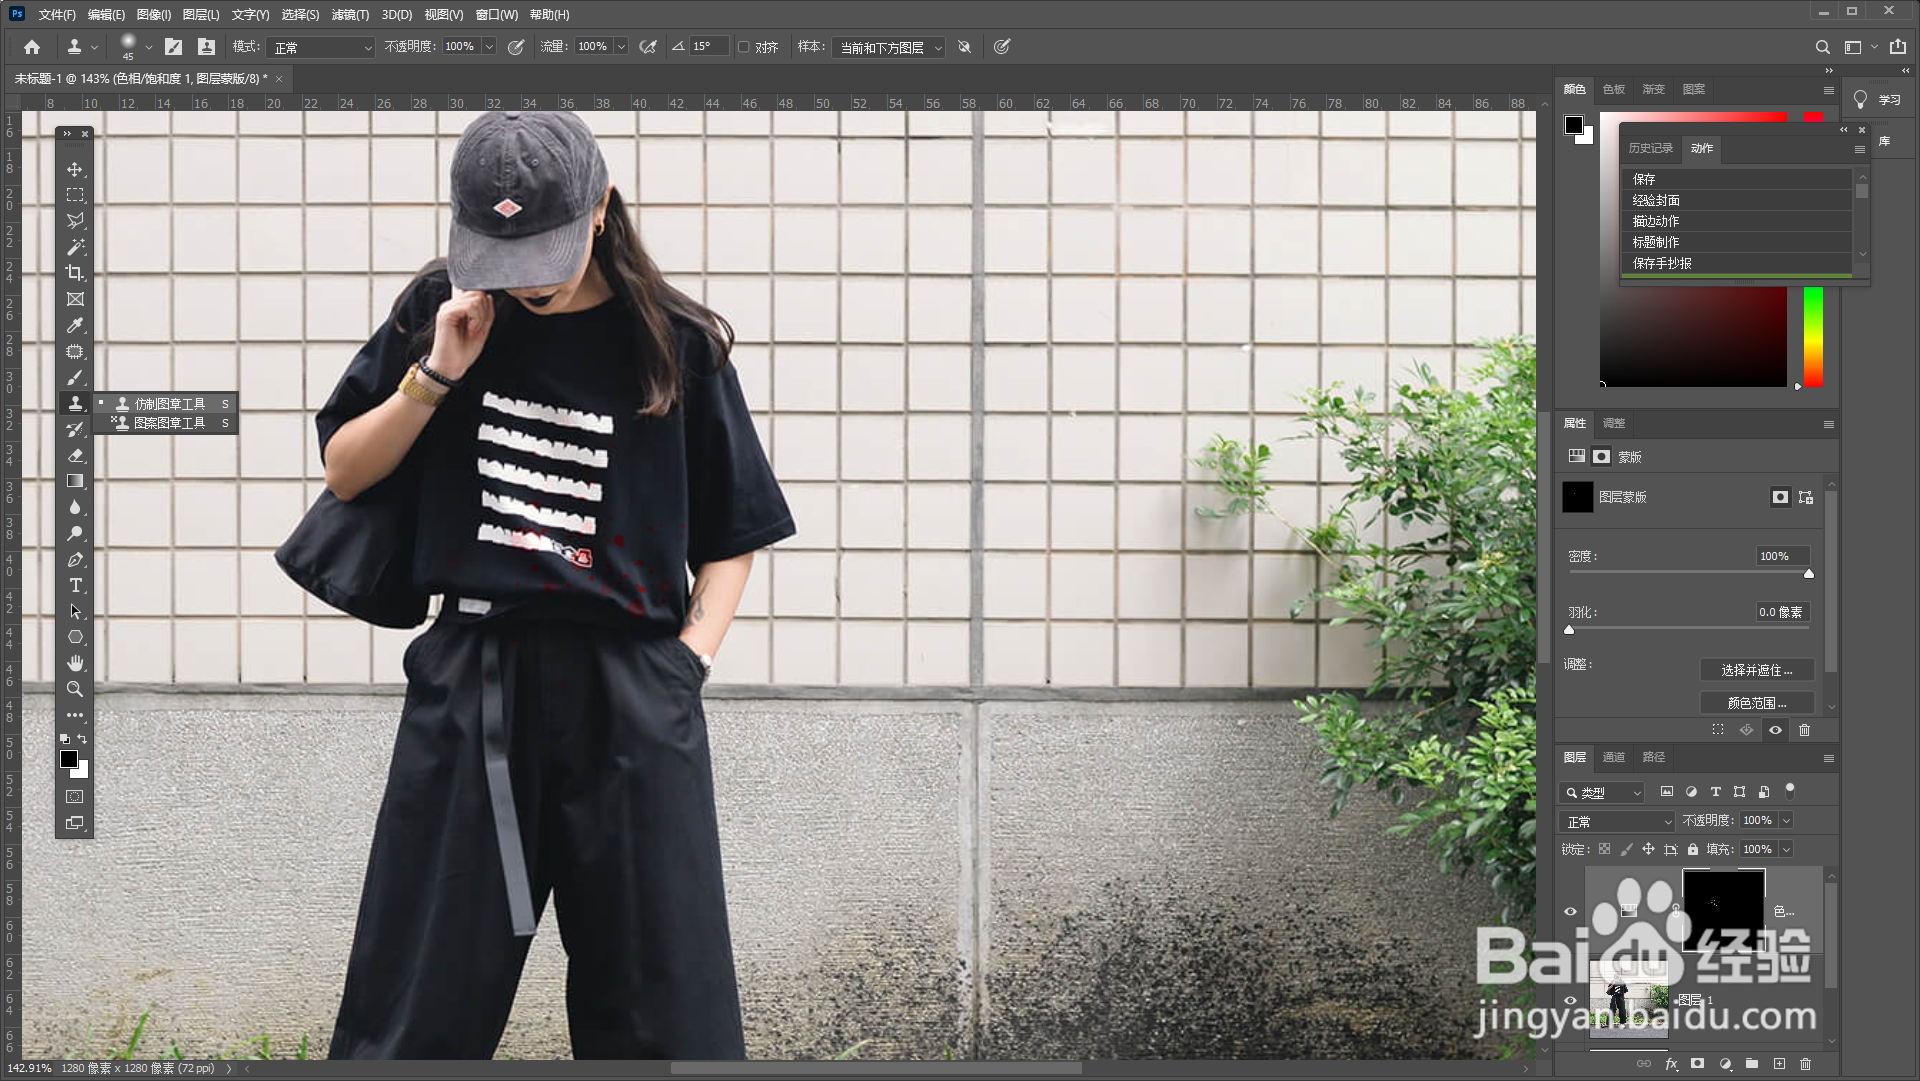Select the Move tool
The width and height of the screenshot is (1920, 1081).
(75, 169)
